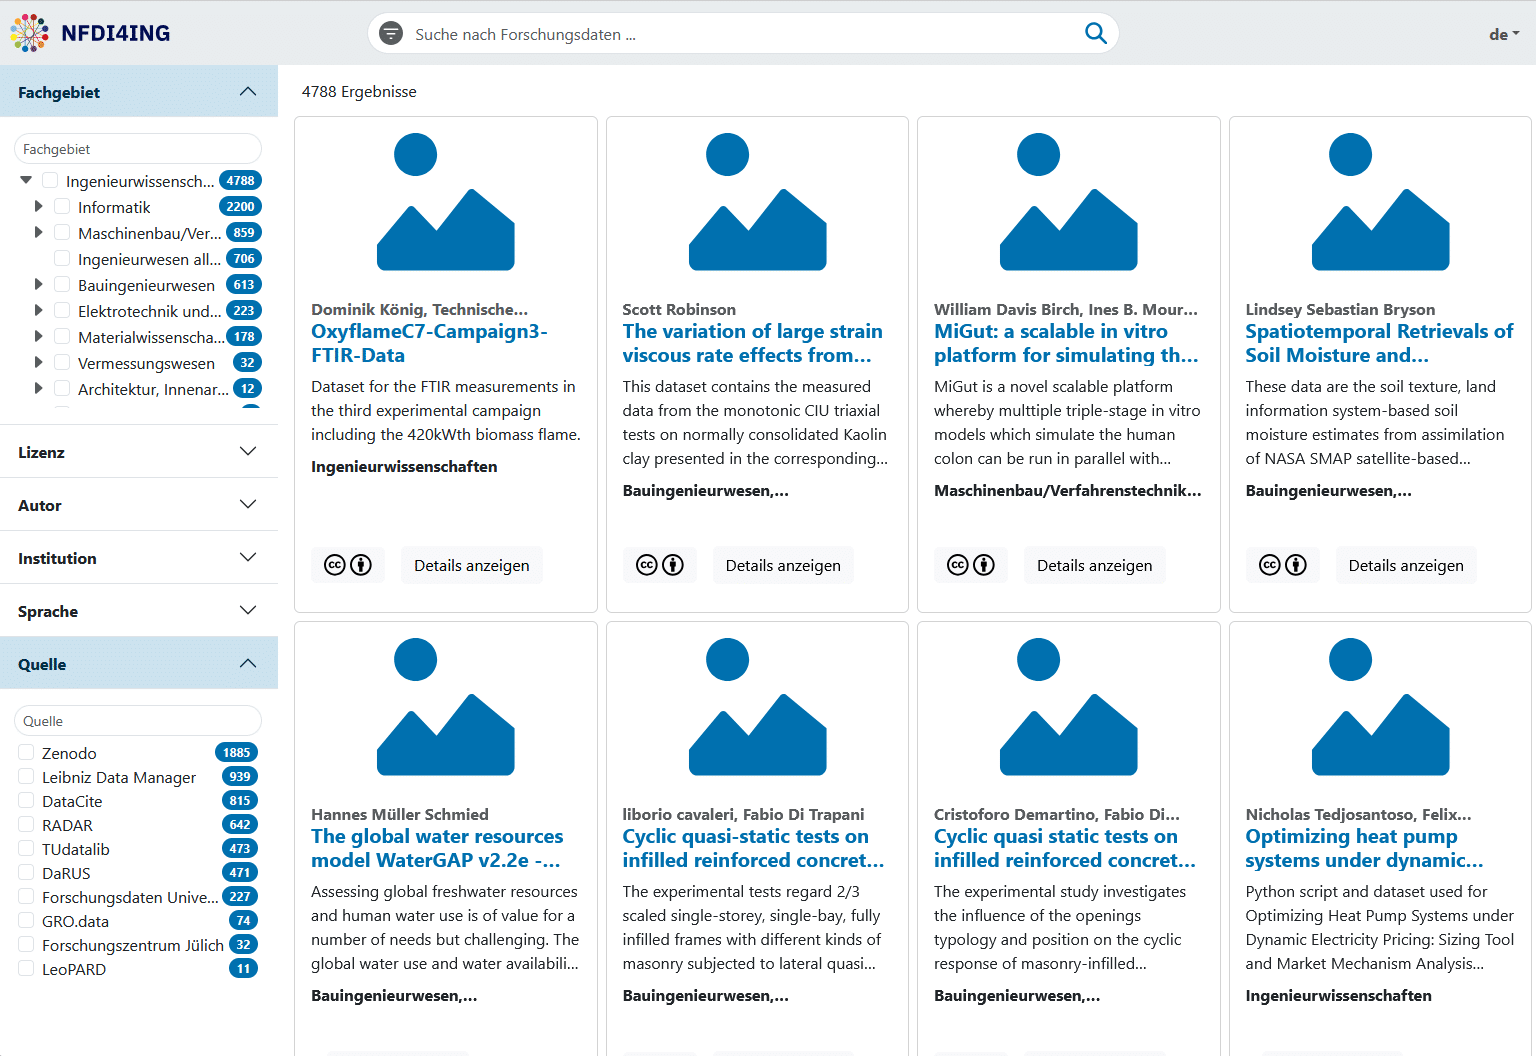Click placeholder image of Scott Robinson dataset
Image resolution: width=1536 pixels, height=1056 pixels.
coord(757,202)
